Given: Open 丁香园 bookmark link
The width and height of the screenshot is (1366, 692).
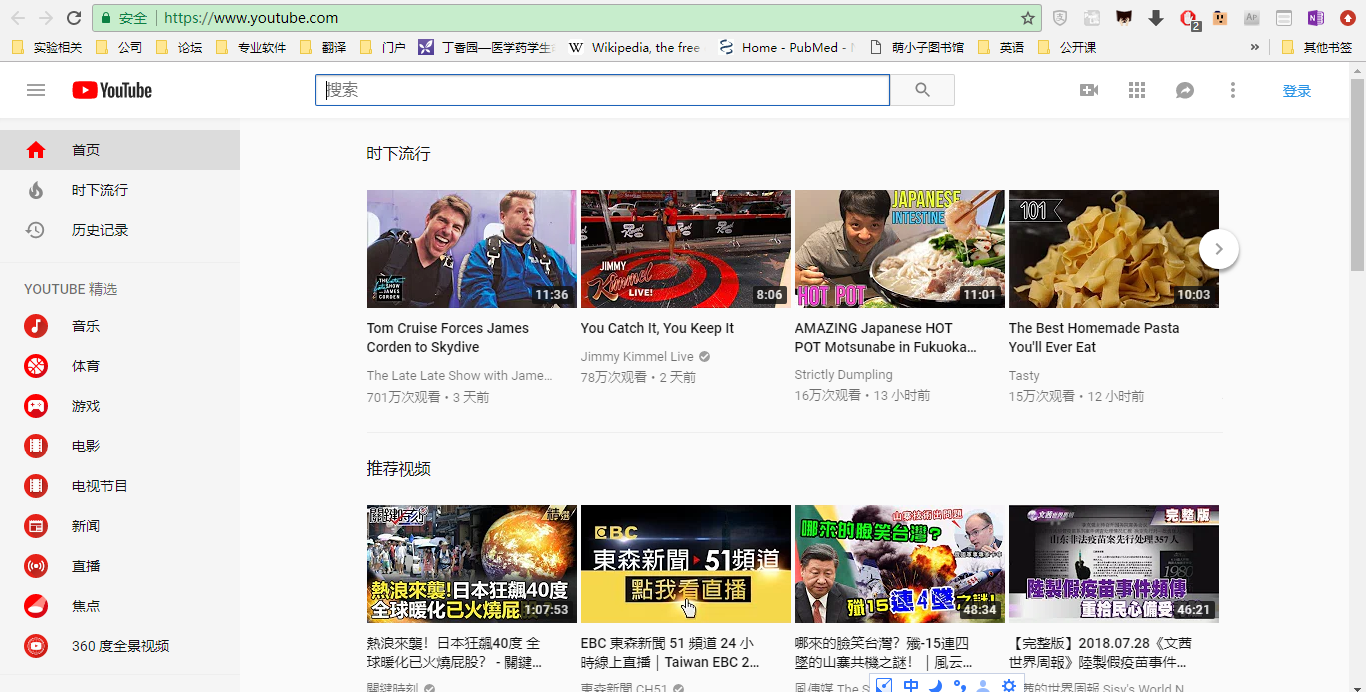Looking at the screenshot, I should 486,47.
